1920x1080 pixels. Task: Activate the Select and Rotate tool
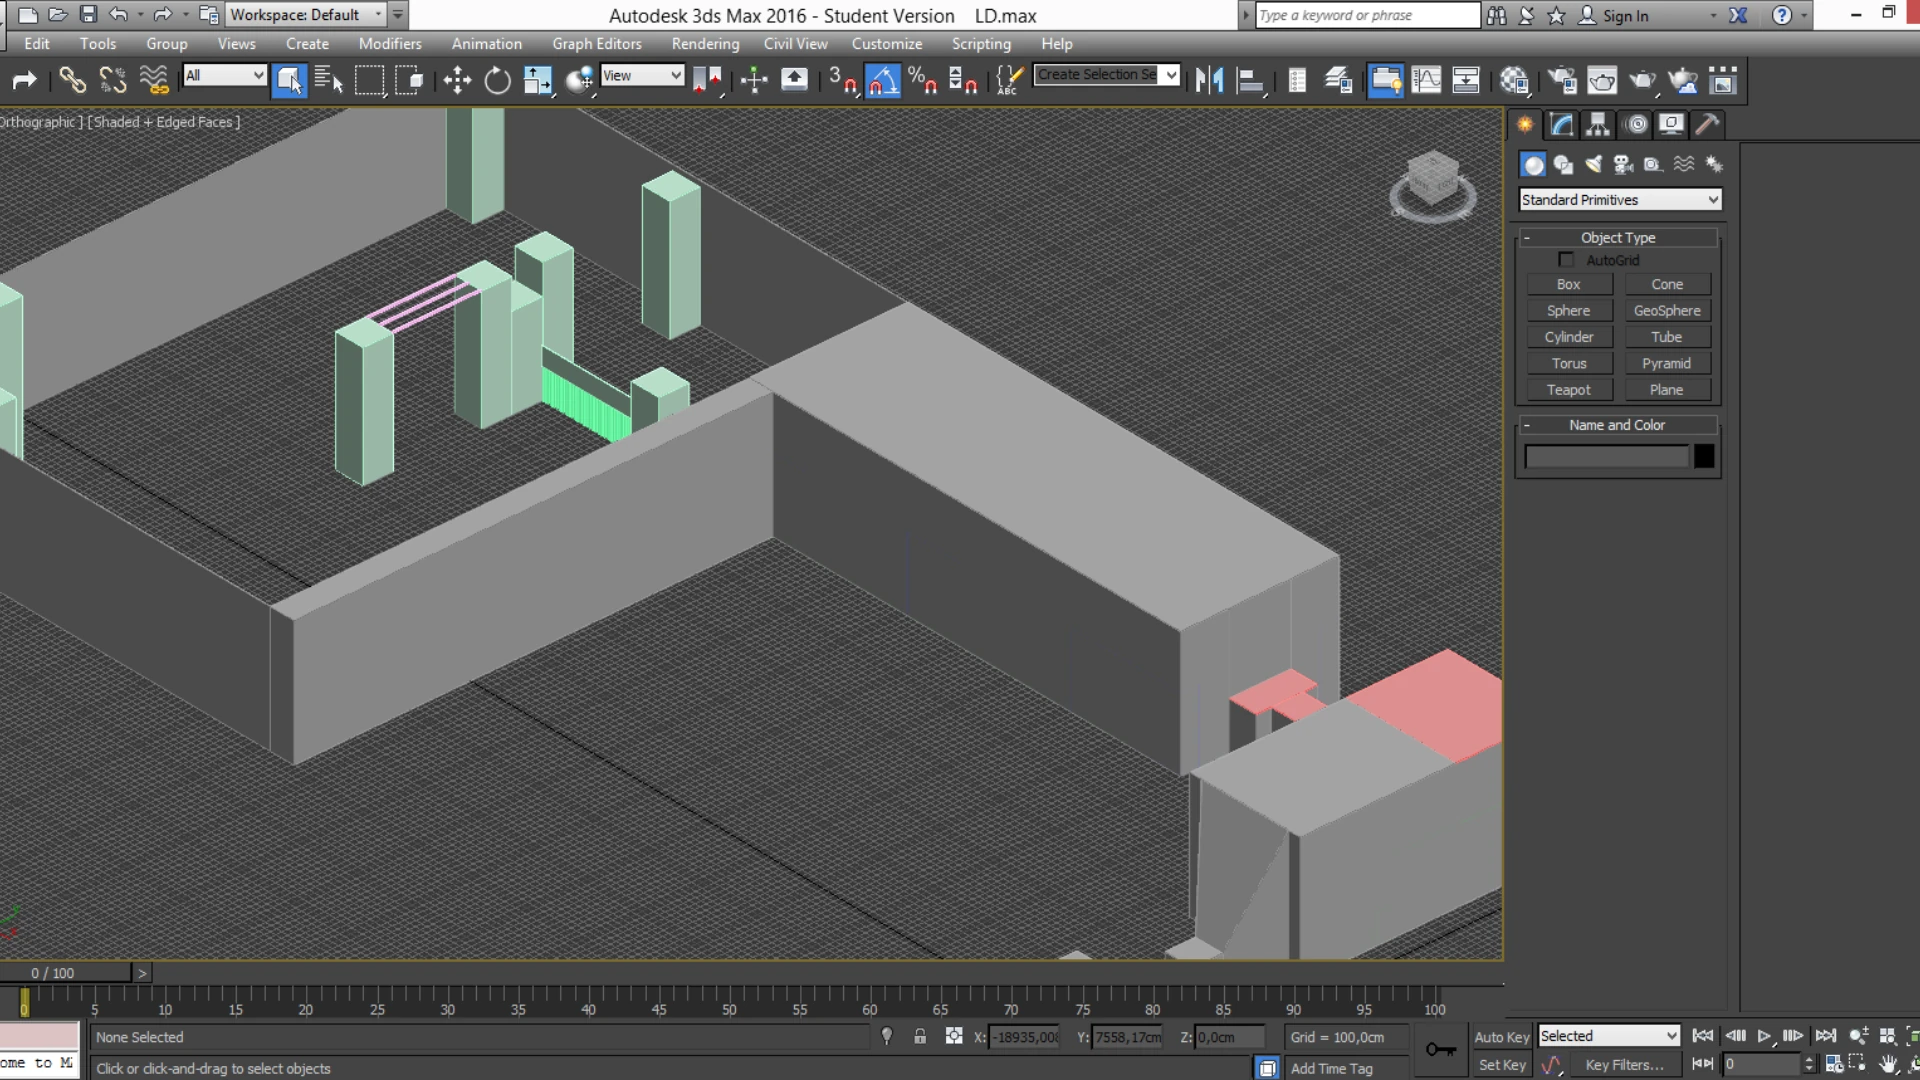pyautogui.click(x=497, y=81)
